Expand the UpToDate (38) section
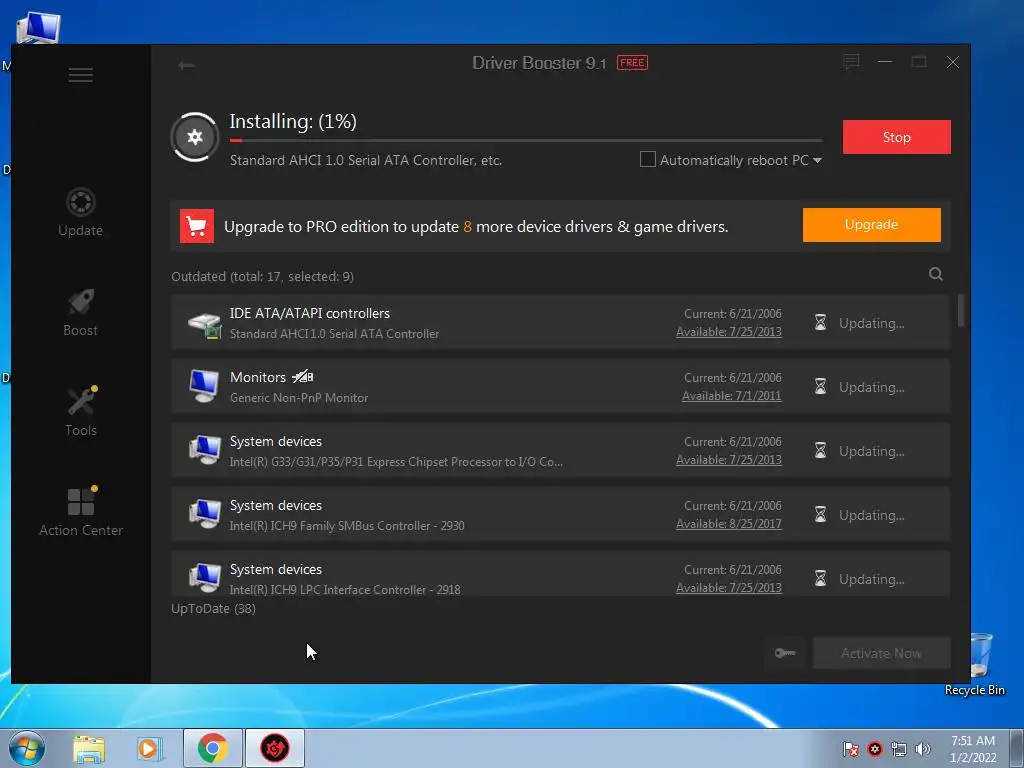Screen dimensions: 1024x768 [214, 609]
